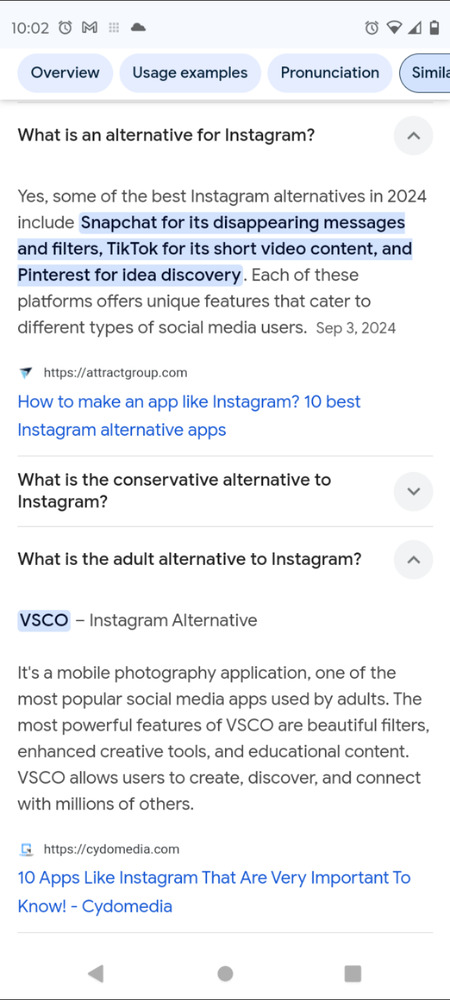Tap the Android back navigation triangle
Viewport: 450px width, 1000px height.
(x=96, y=973)
